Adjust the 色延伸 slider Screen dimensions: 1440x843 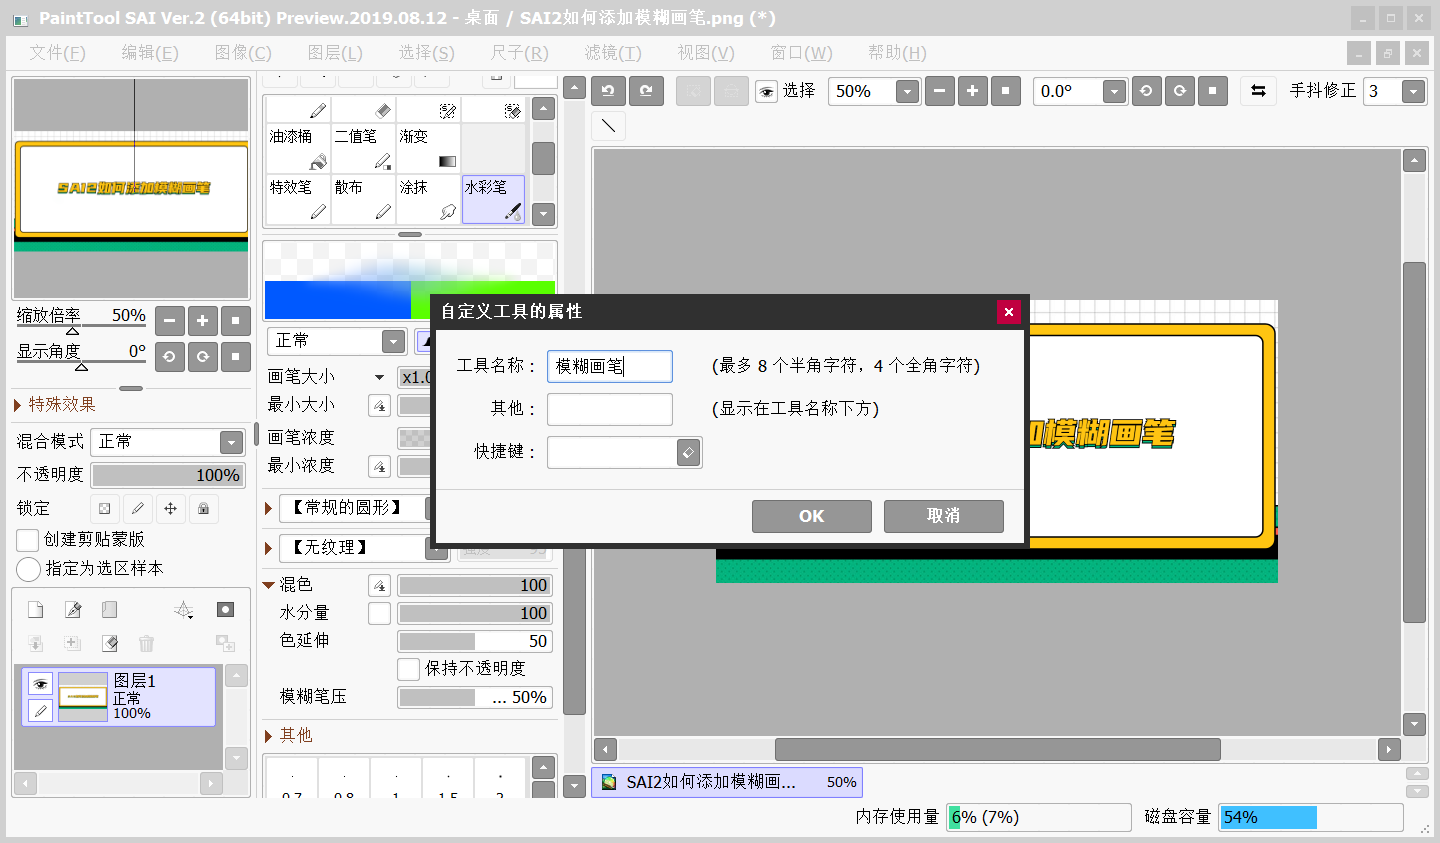(475, 641)
